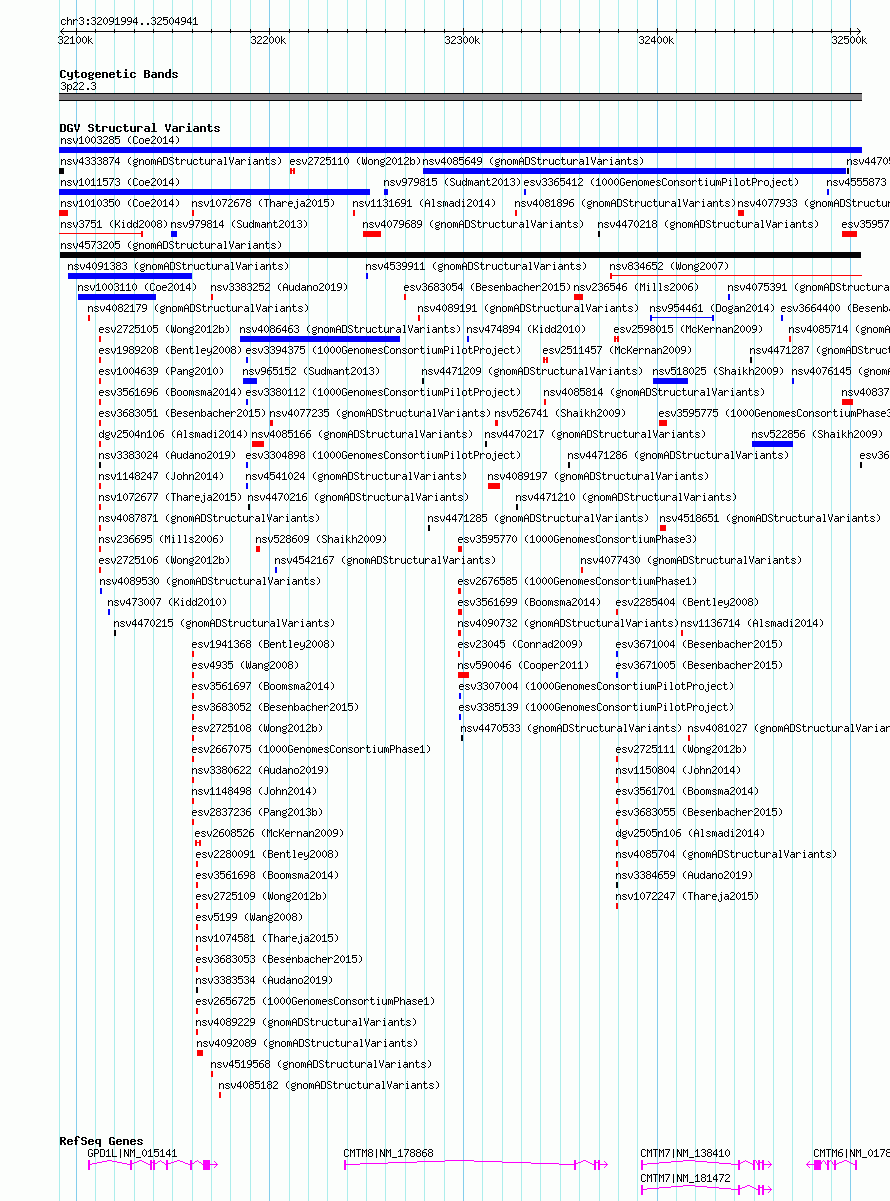
Task: Click nsv979815 (Sudmant2013) label
Action: tap(452, 182)
